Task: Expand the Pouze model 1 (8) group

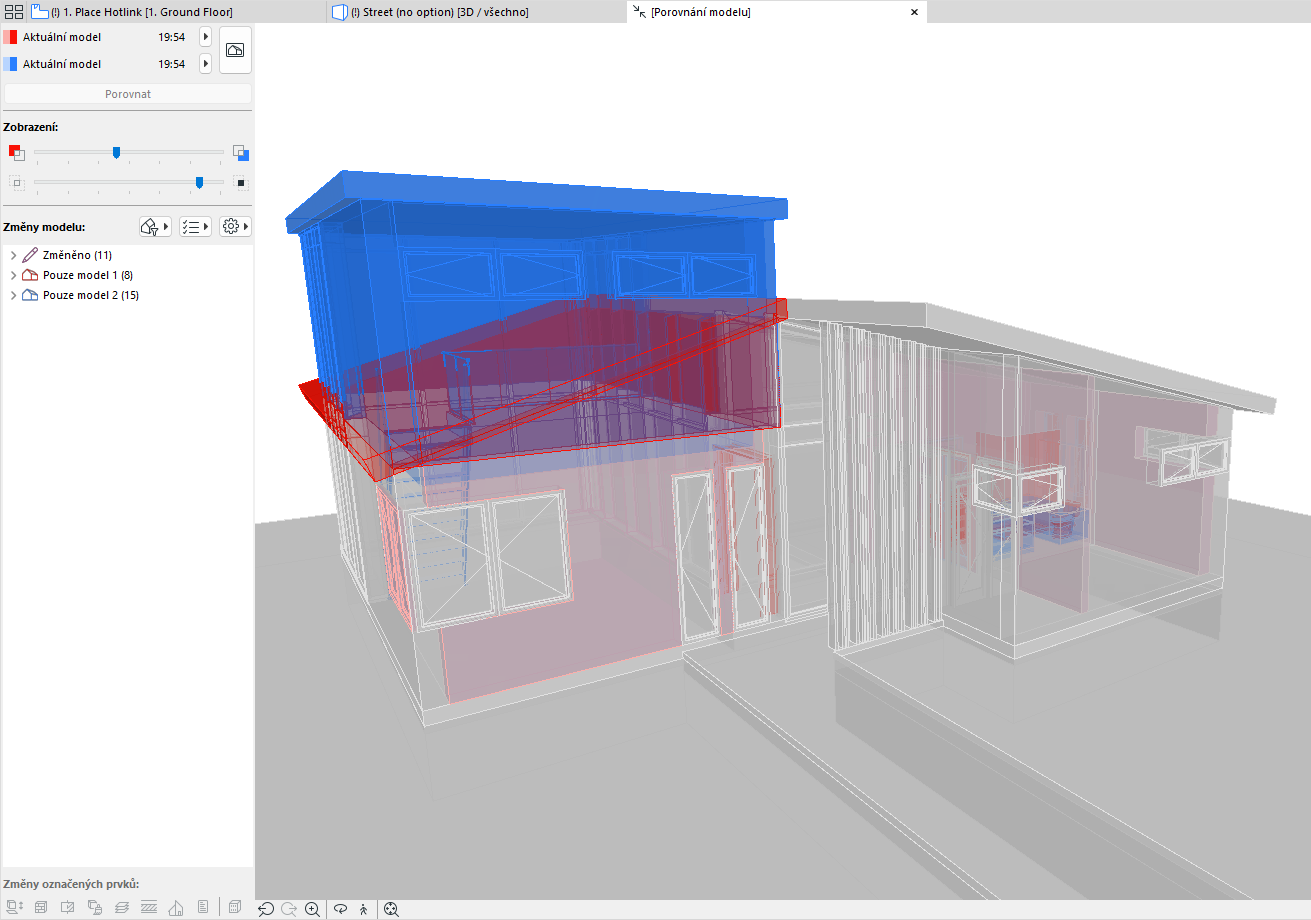Action: pos(13,275)
